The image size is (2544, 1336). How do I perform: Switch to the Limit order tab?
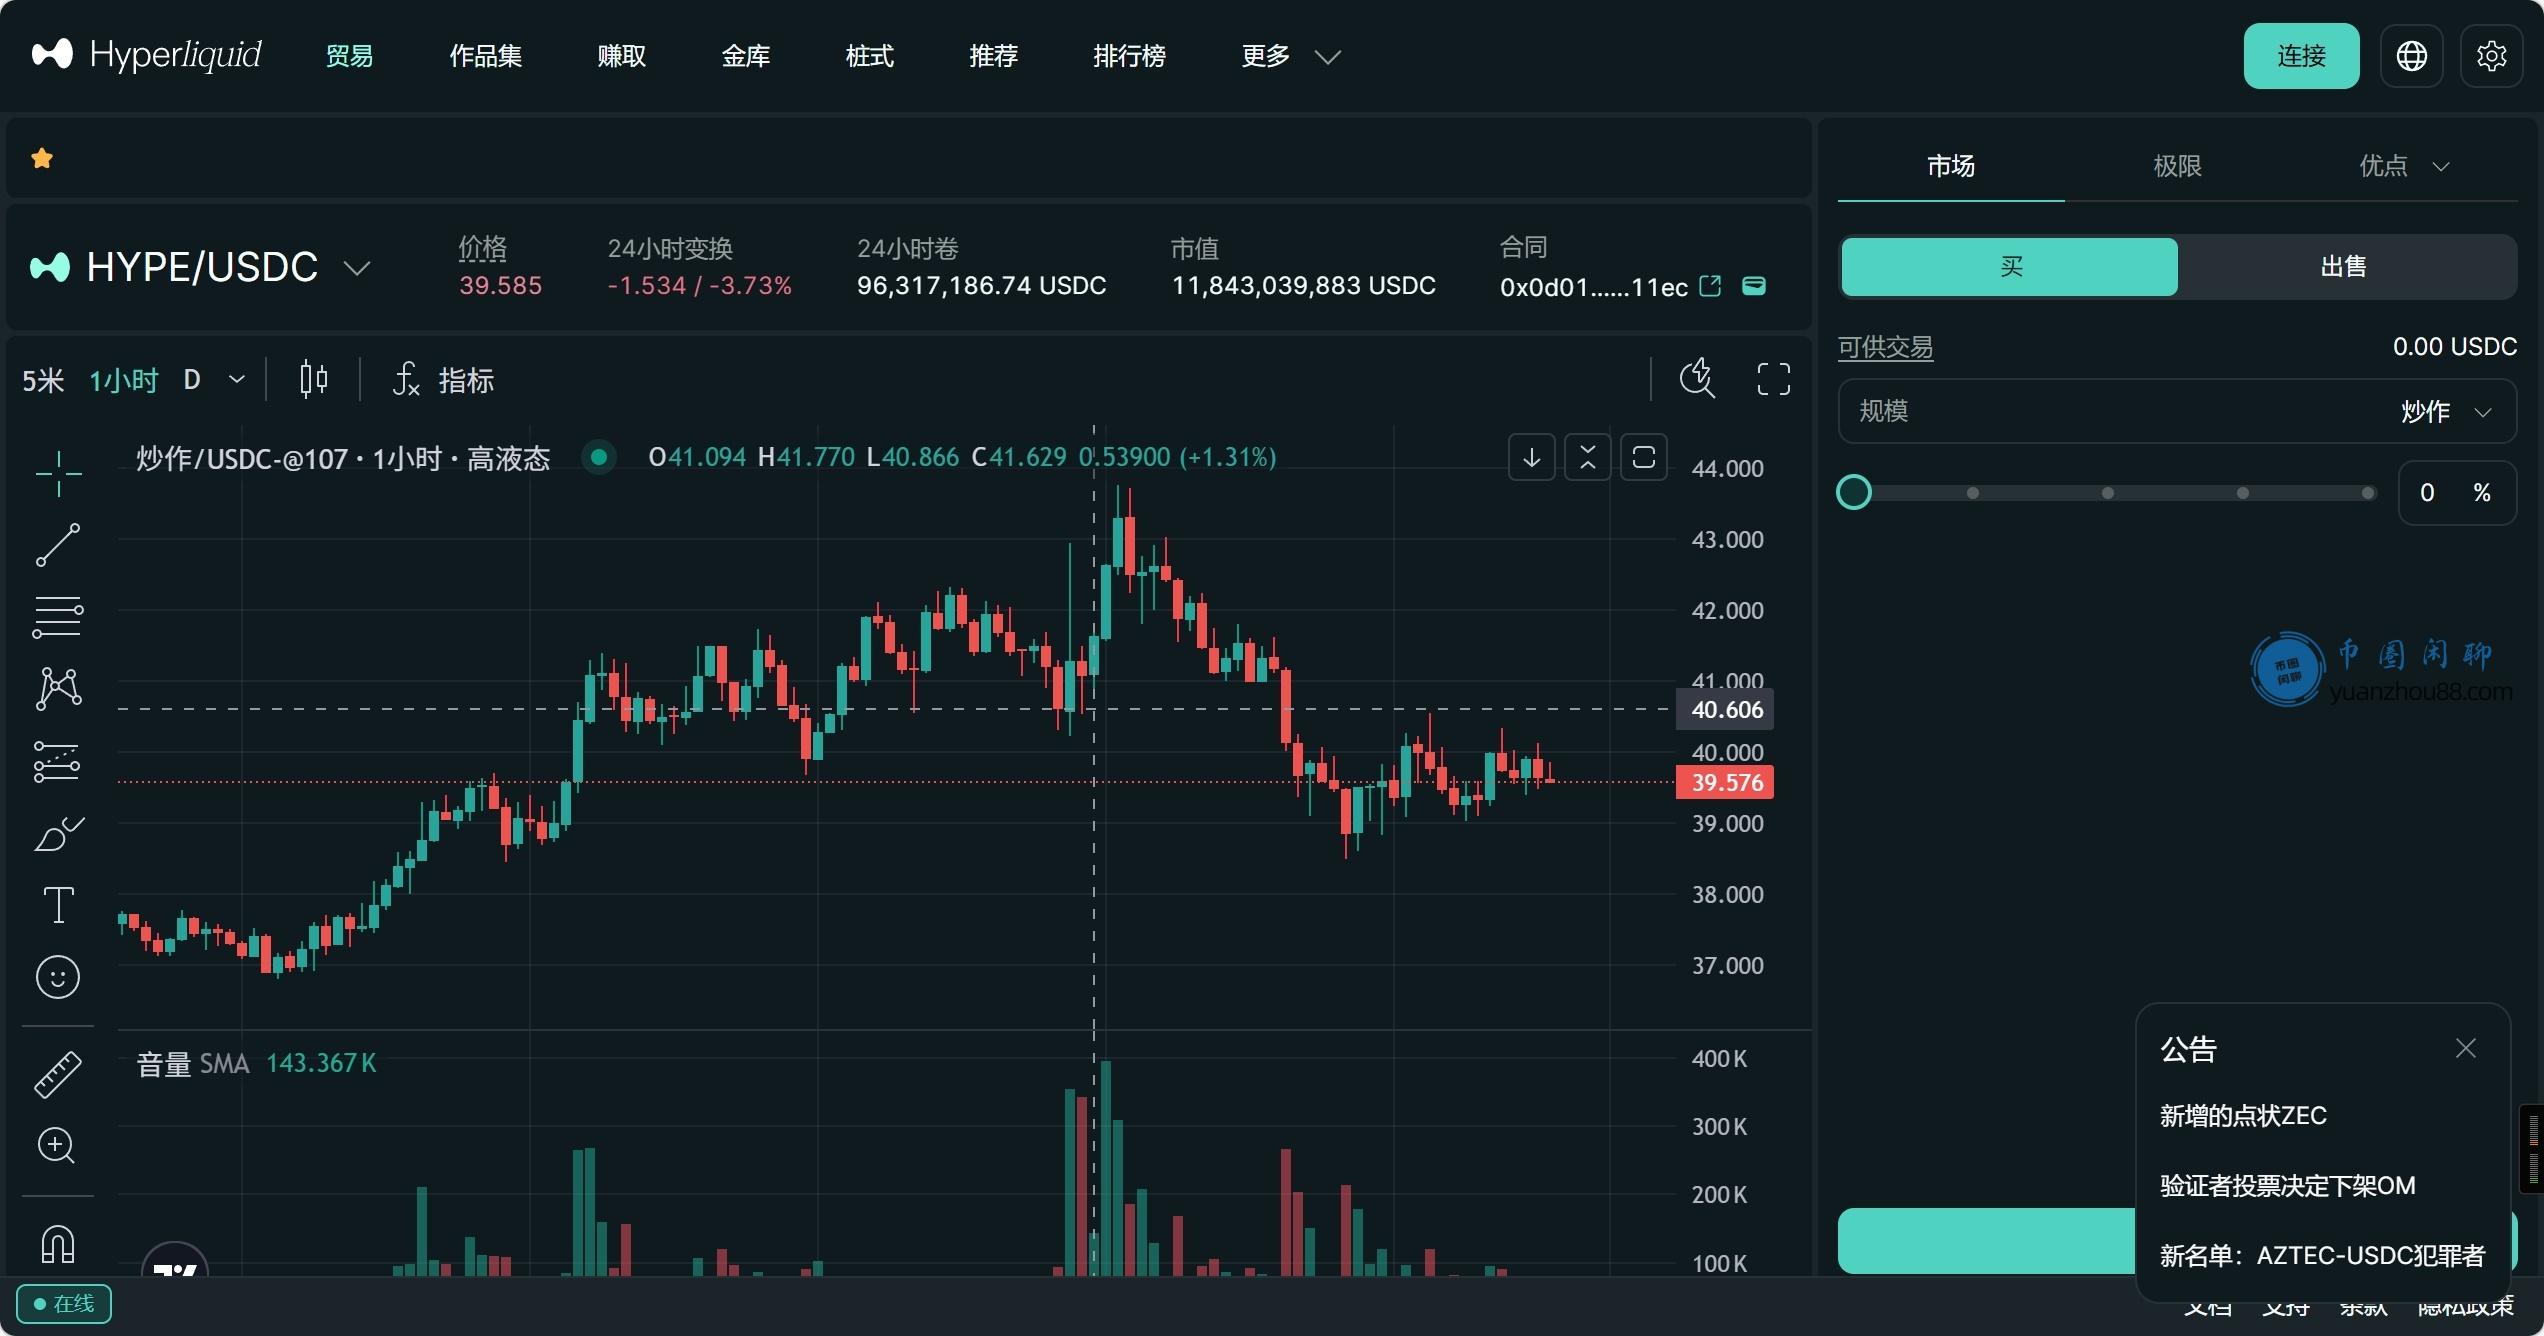tap(2177, 166)
